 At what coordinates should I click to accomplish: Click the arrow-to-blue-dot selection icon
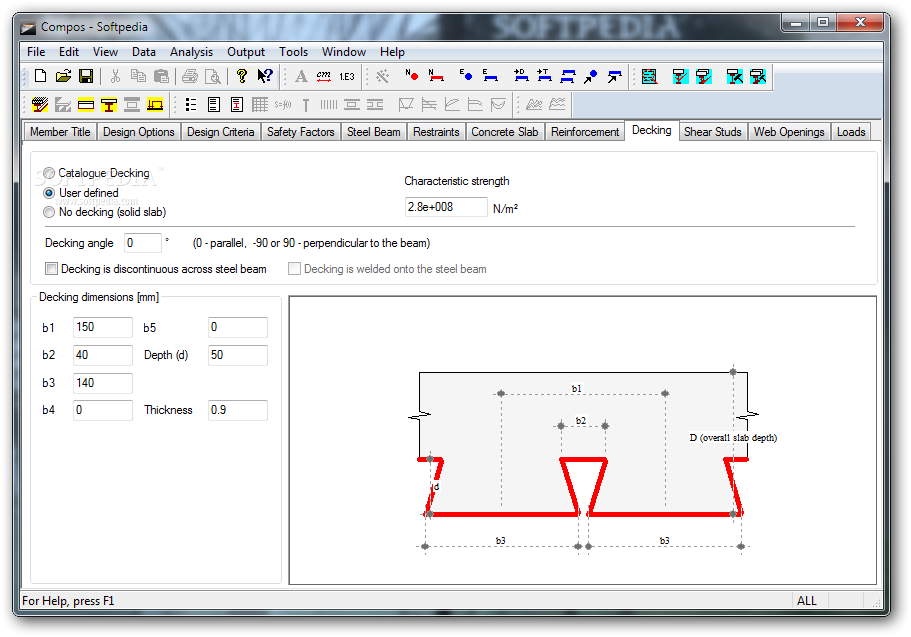(591, 76)
